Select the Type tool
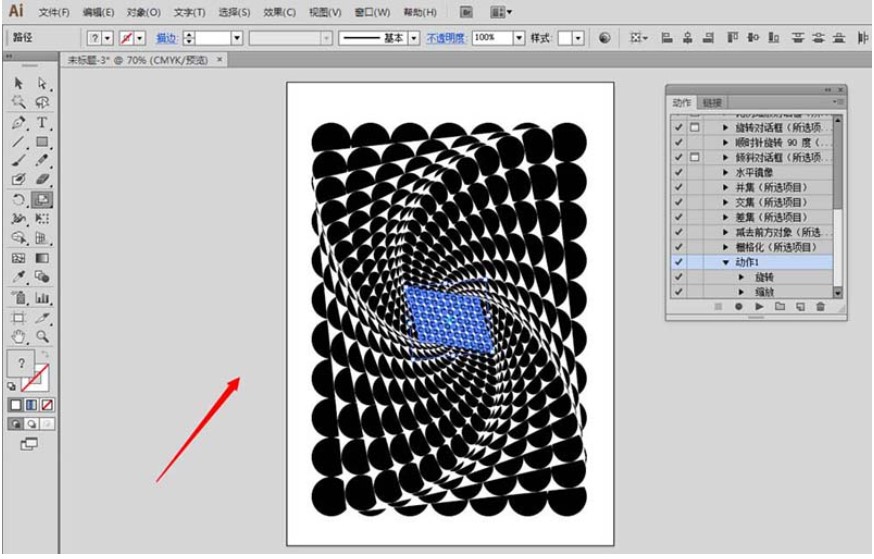Viewport: 874px width, 559px height. (x=42, y=123)
